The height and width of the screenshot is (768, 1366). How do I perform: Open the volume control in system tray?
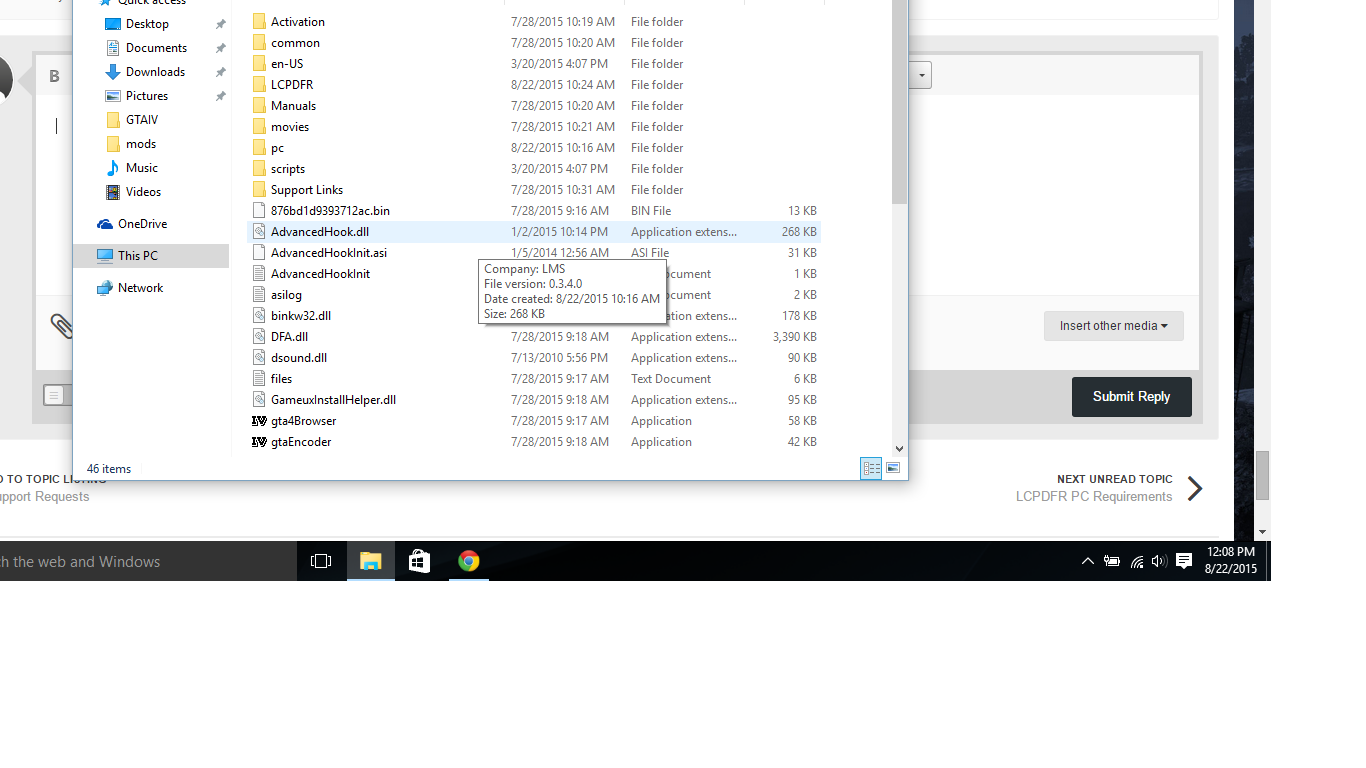1159,561
